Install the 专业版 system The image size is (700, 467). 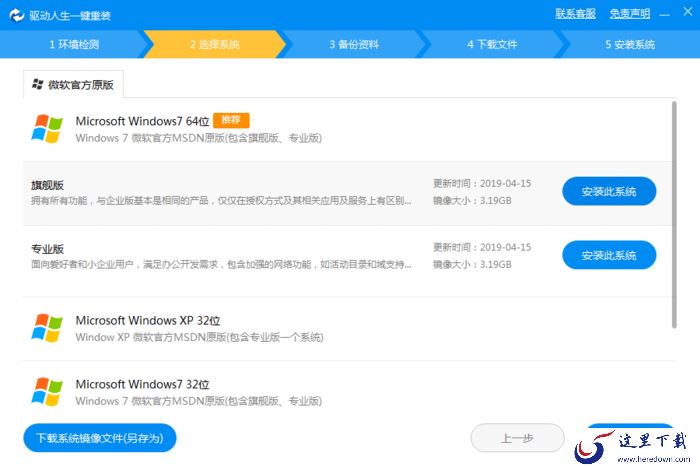609,255
